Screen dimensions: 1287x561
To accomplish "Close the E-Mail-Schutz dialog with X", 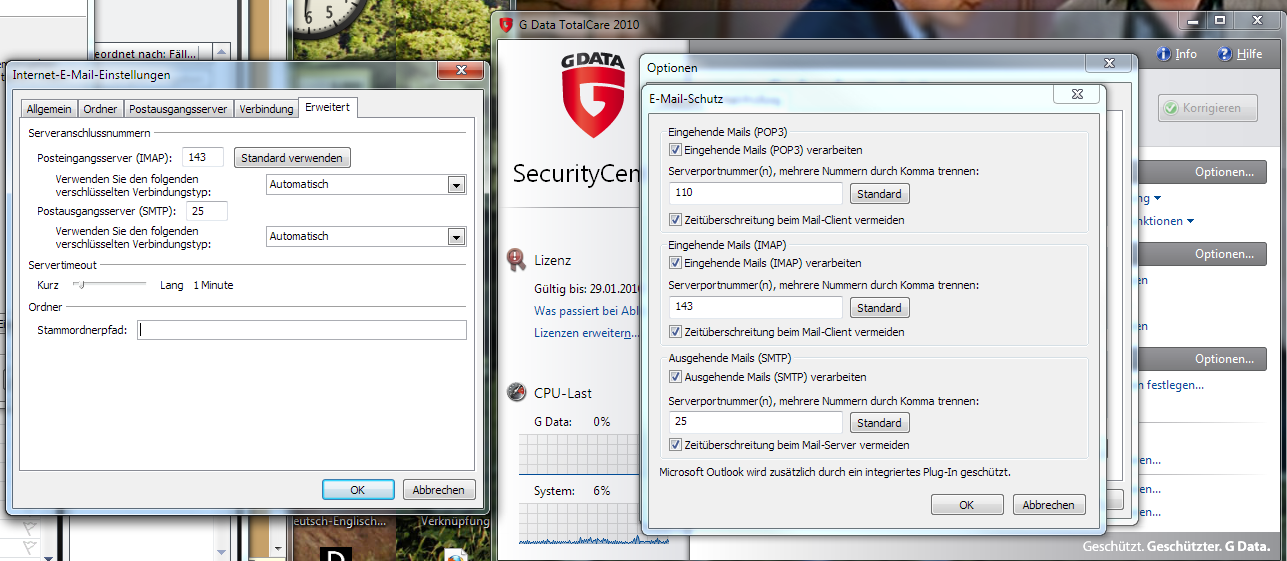I will [x=1077, y=95].
